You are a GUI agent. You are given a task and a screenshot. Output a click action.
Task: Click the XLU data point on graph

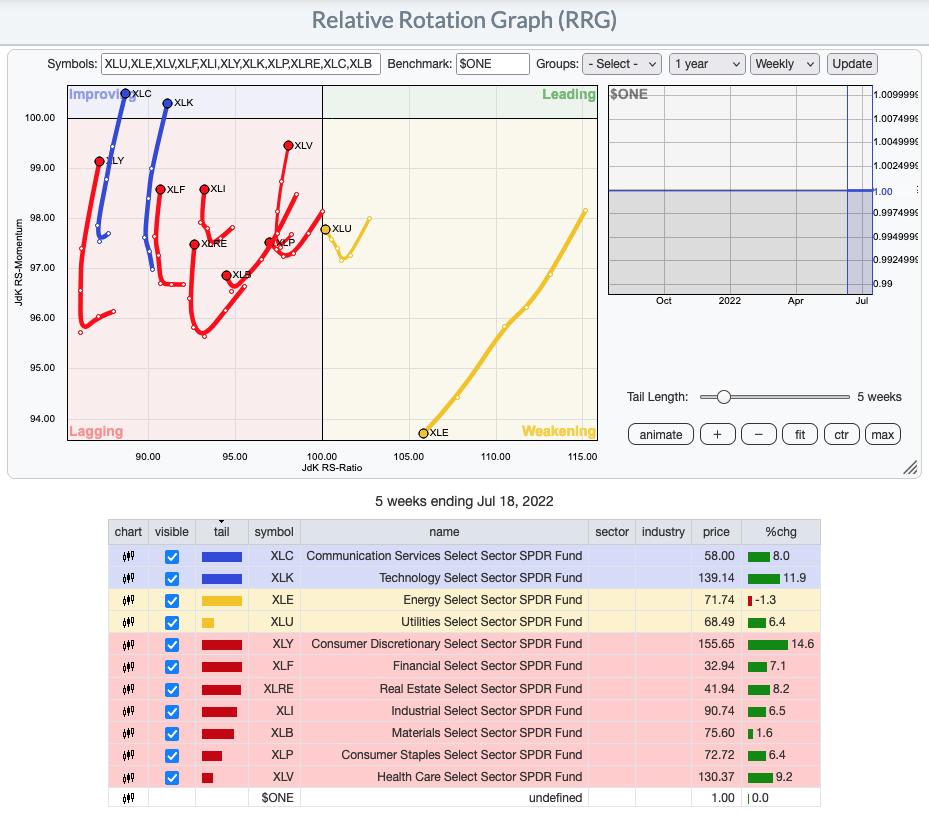(x=325, y=229)
